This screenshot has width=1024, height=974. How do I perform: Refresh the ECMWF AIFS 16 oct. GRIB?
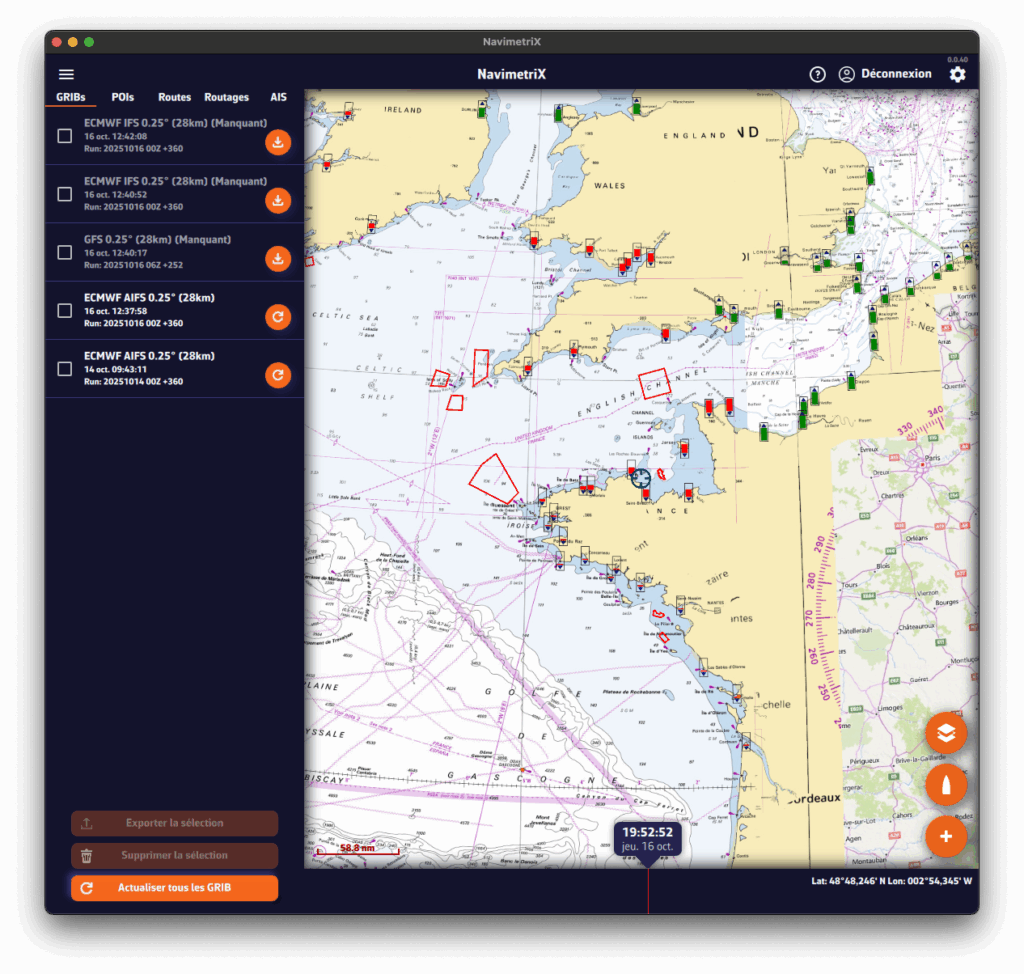point(278,318)
